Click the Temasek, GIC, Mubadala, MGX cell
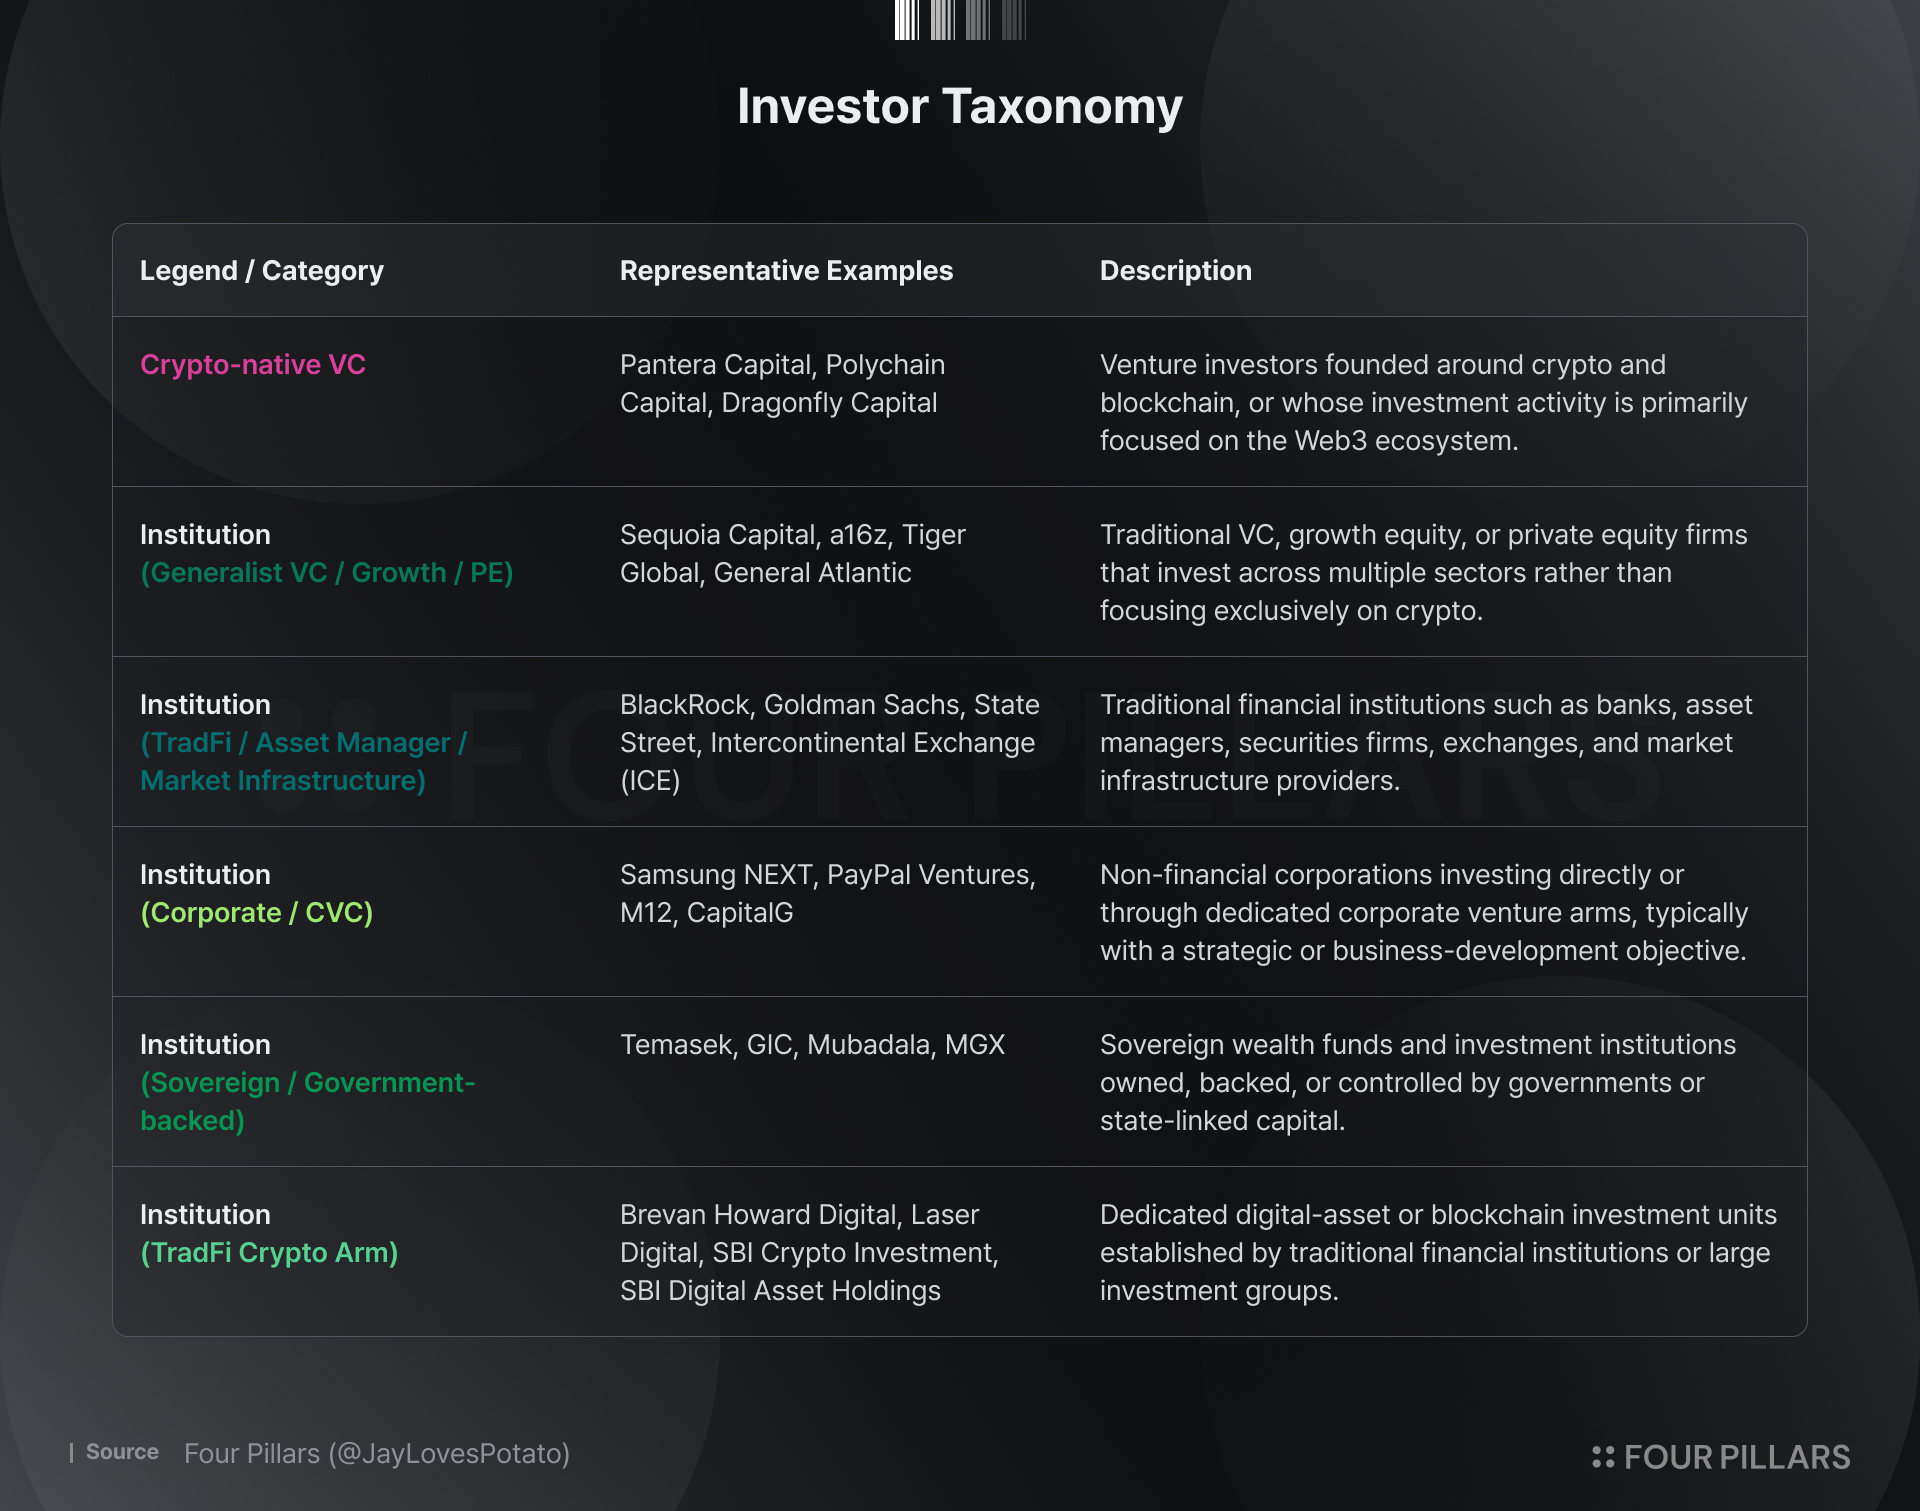Image resolution: width=1920 pixels, height=1511 pixels. pyautogui.click(x=813, y=1045)
